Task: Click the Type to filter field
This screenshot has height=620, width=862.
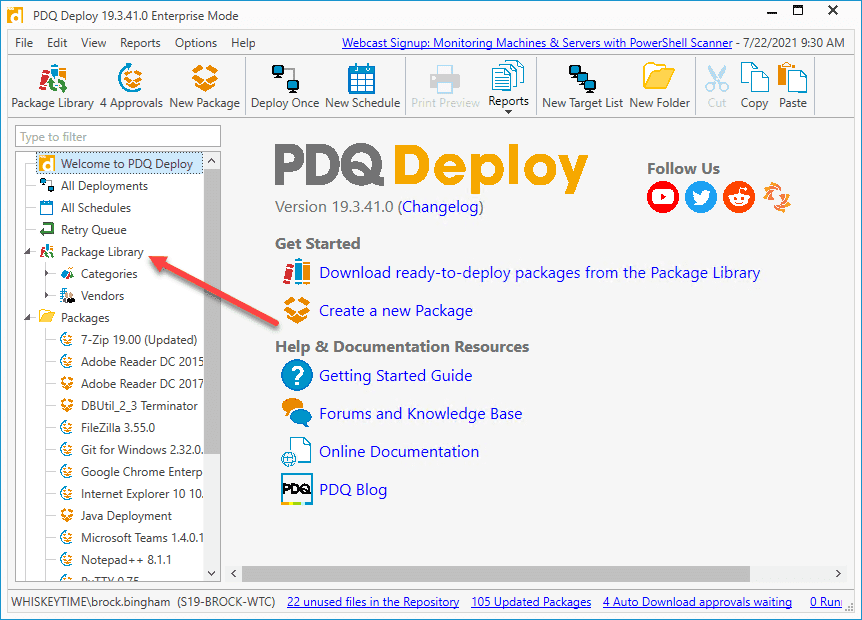Action: (x=118, y=136)
